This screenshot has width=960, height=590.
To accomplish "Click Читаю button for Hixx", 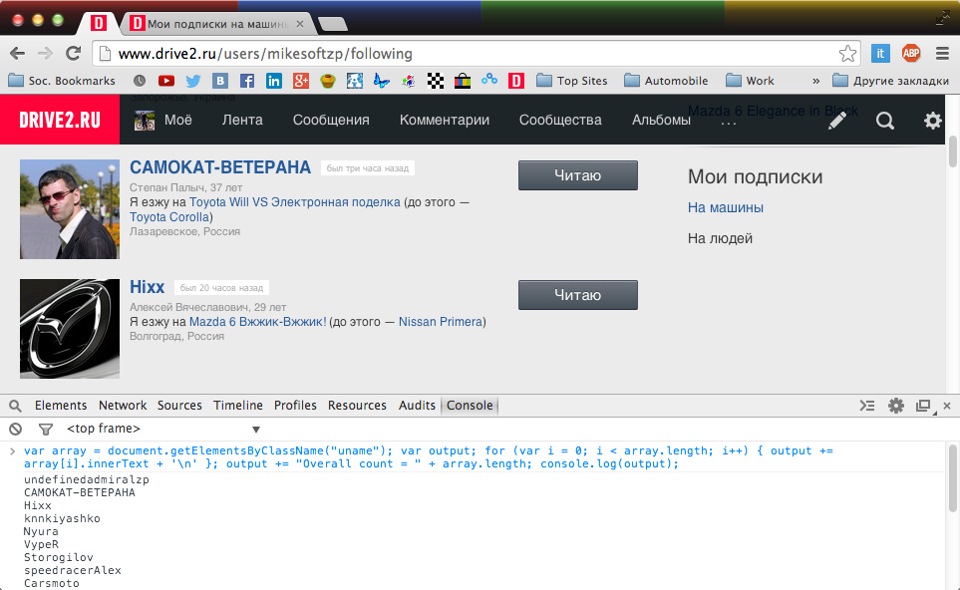I will point(578,295).
